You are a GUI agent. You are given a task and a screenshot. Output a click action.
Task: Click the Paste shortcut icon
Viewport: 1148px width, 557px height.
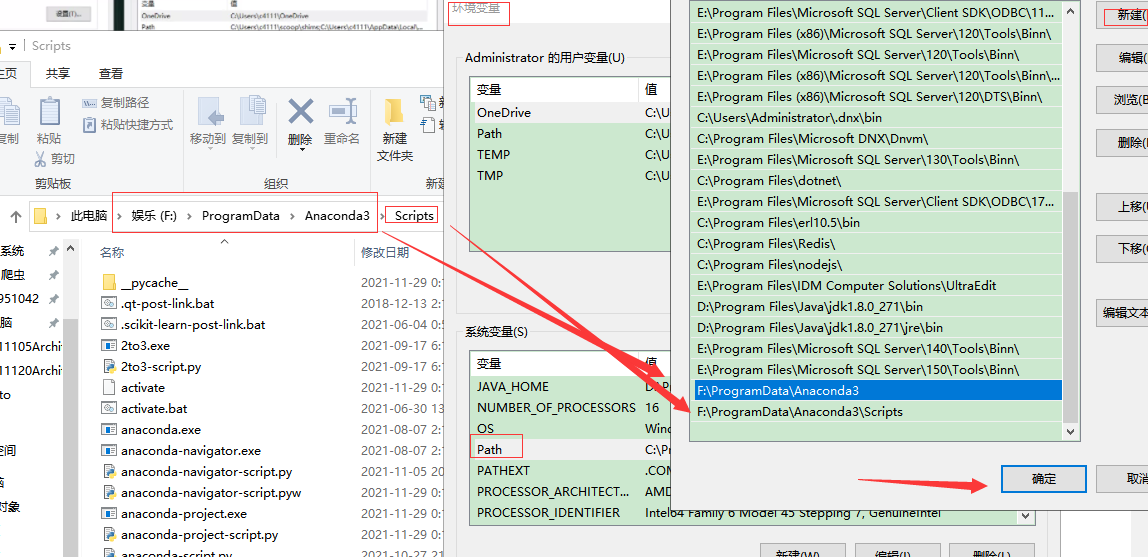89,124
